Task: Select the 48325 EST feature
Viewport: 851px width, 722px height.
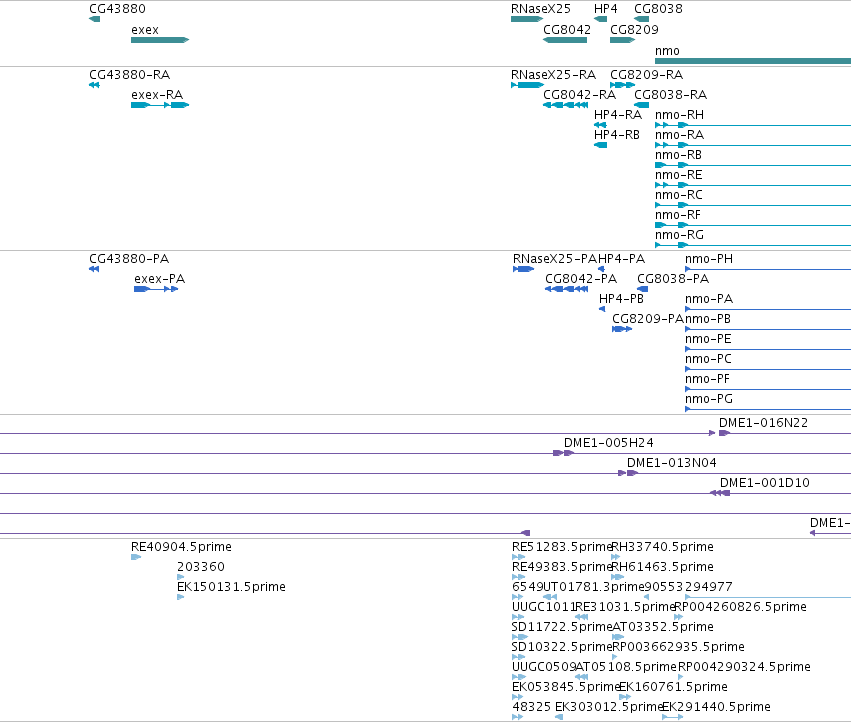Action: [517, 717]
